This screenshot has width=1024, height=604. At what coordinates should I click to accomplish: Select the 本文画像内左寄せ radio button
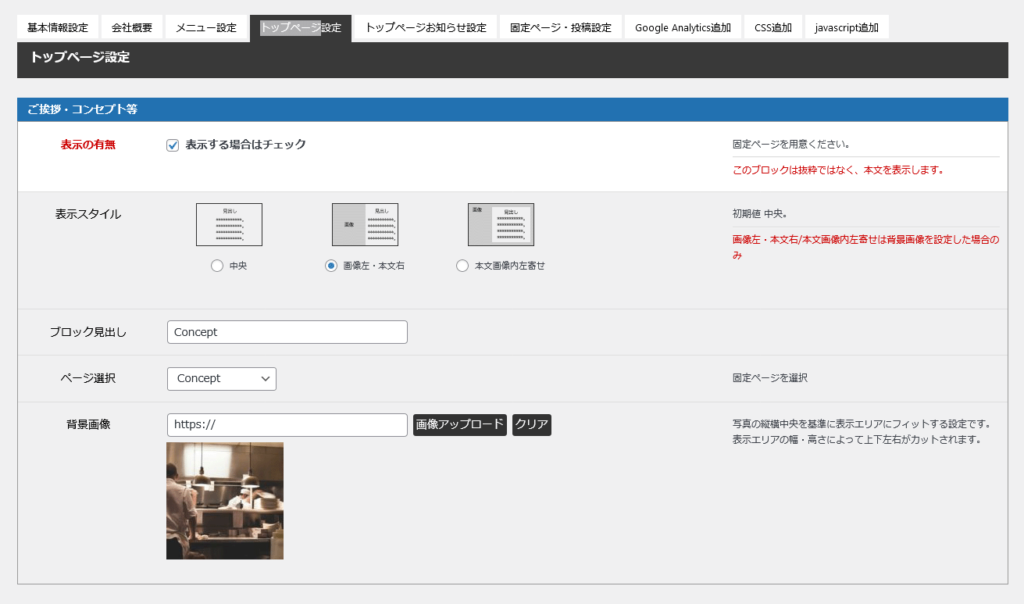click(462, 266)
